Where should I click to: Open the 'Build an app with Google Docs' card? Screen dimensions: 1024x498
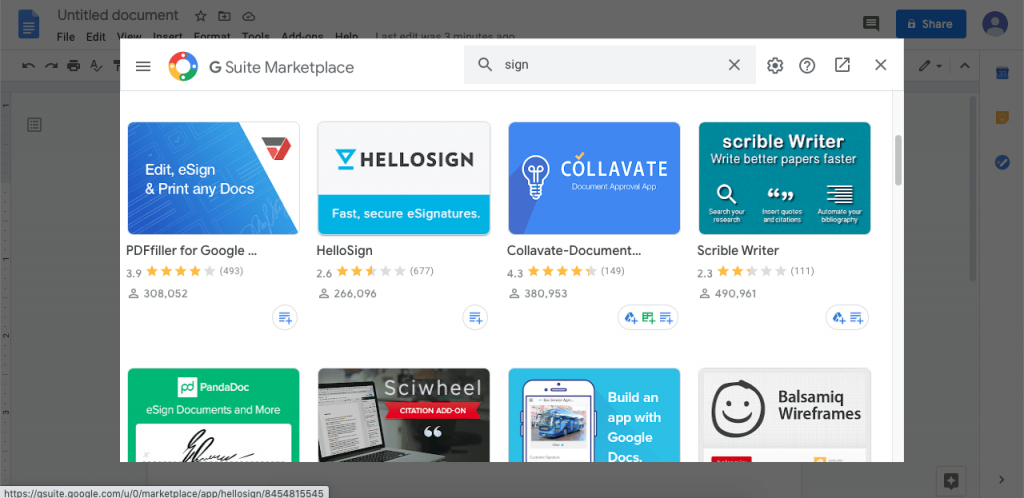(x=594, y=415)
